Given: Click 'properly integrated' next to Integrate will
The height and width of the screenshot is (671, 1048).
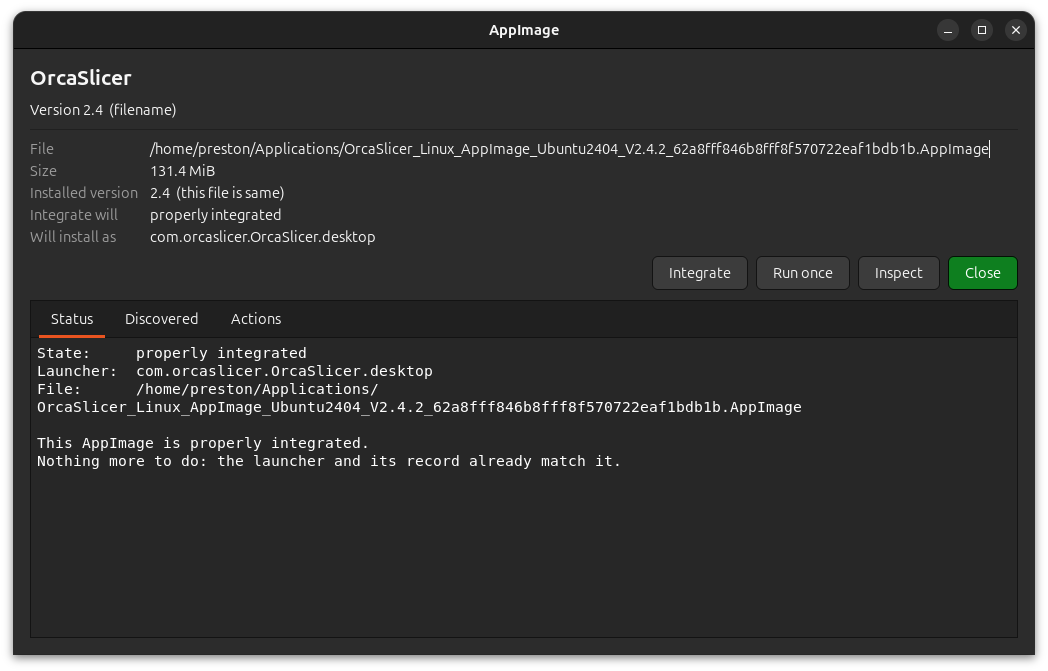Looking at the screenshot, I should click(215, 215).
